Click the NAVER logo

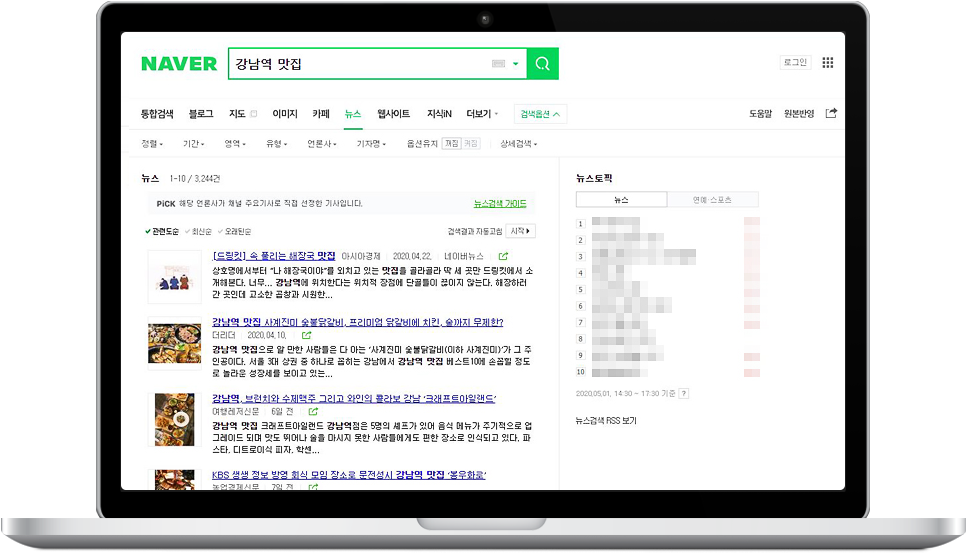tap(179, 64)
